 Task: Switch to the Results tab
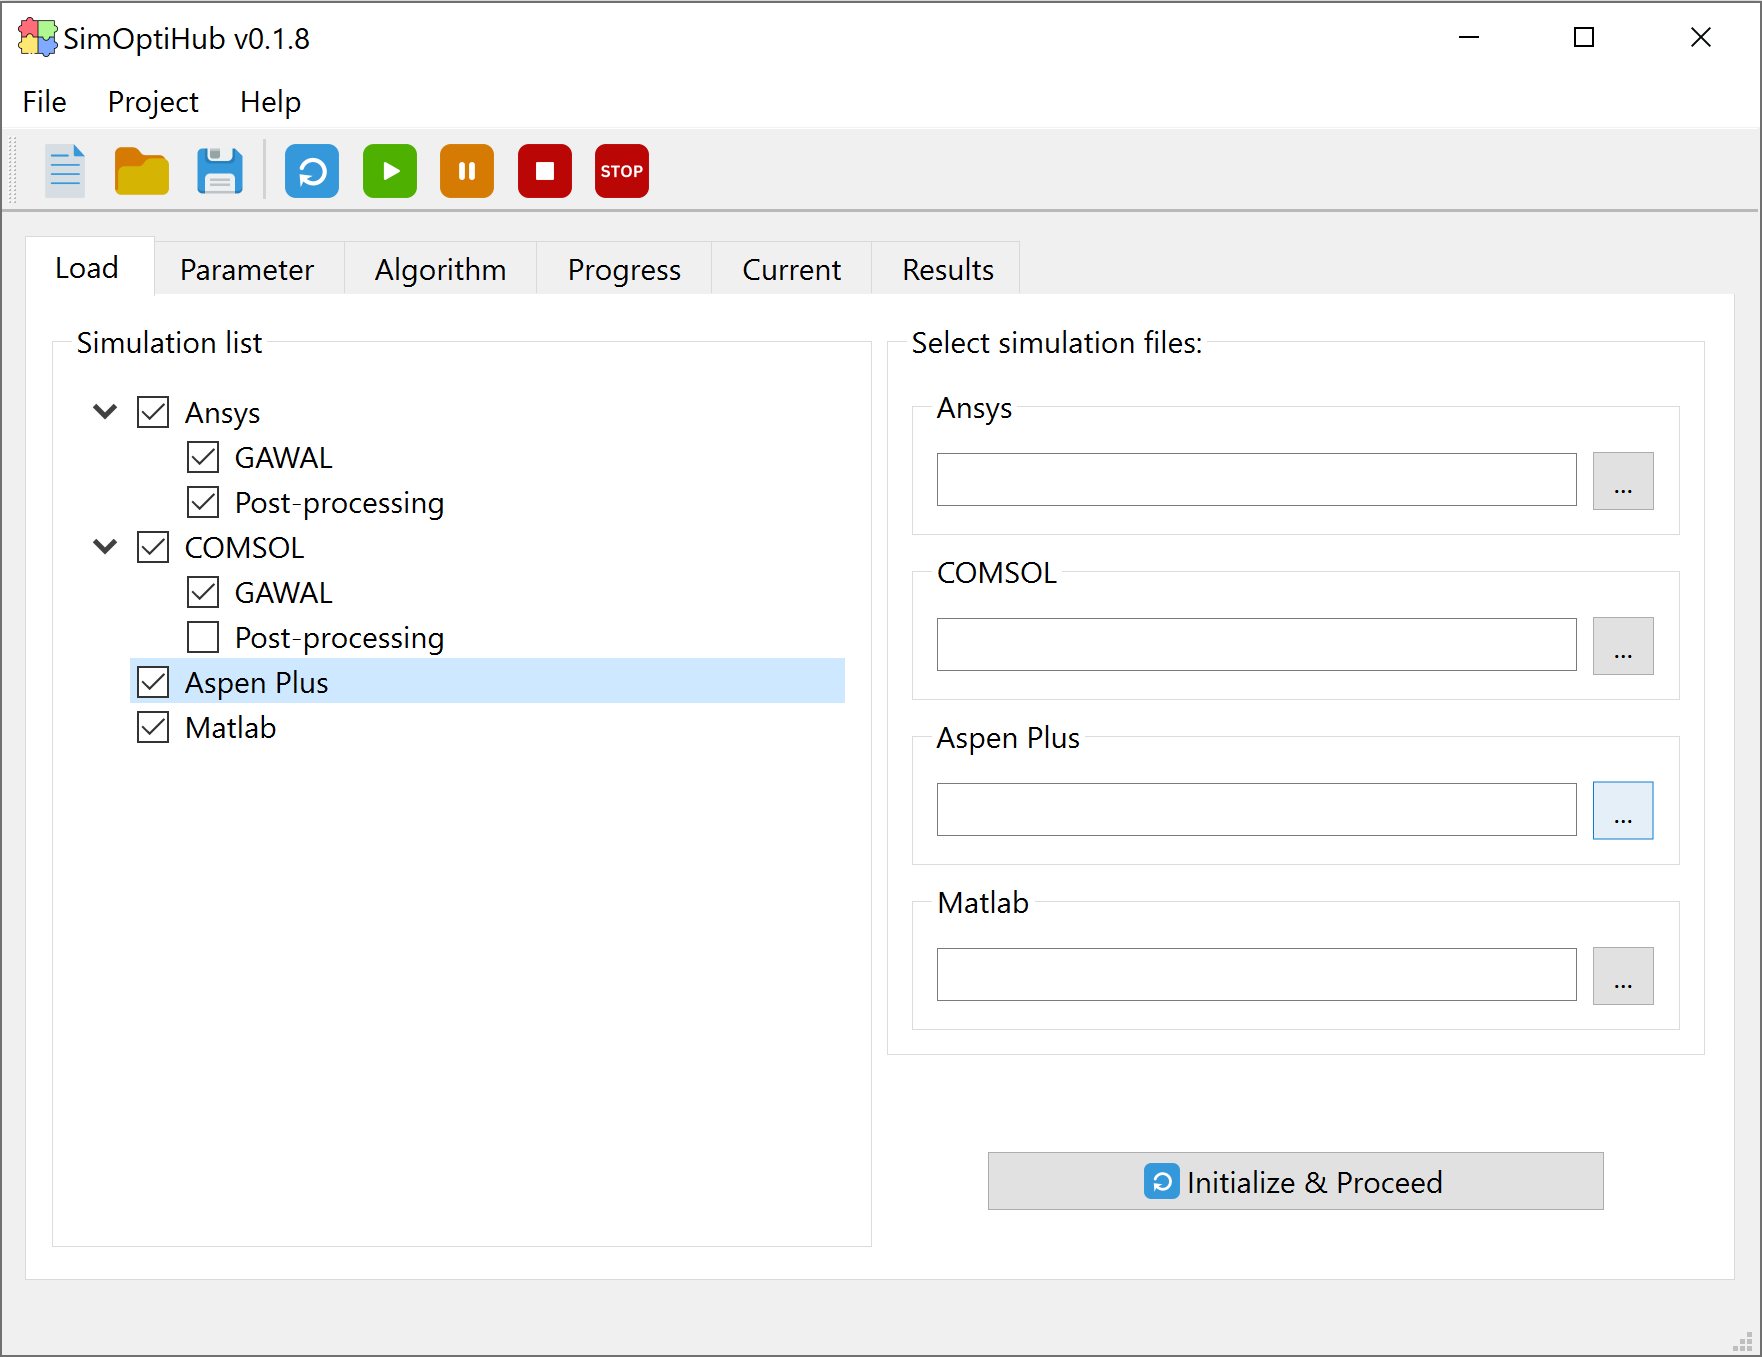pos(947,269)
